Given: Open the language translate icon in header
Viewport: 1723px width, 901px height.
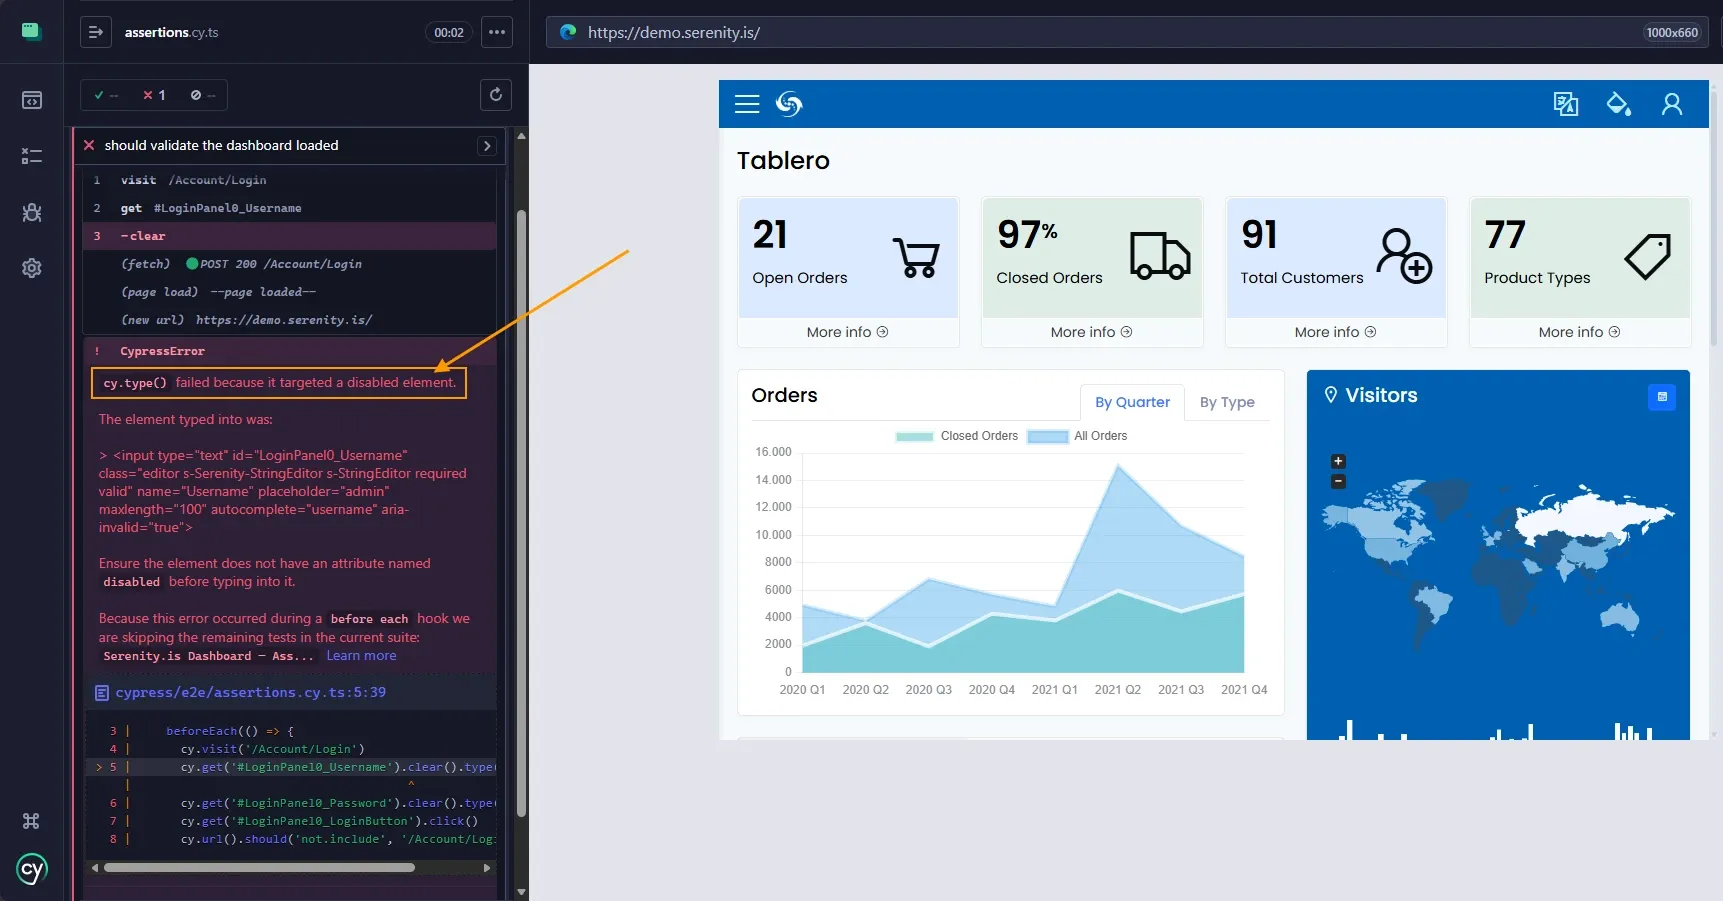Looking at the screenshot, I should point(1566,104).
